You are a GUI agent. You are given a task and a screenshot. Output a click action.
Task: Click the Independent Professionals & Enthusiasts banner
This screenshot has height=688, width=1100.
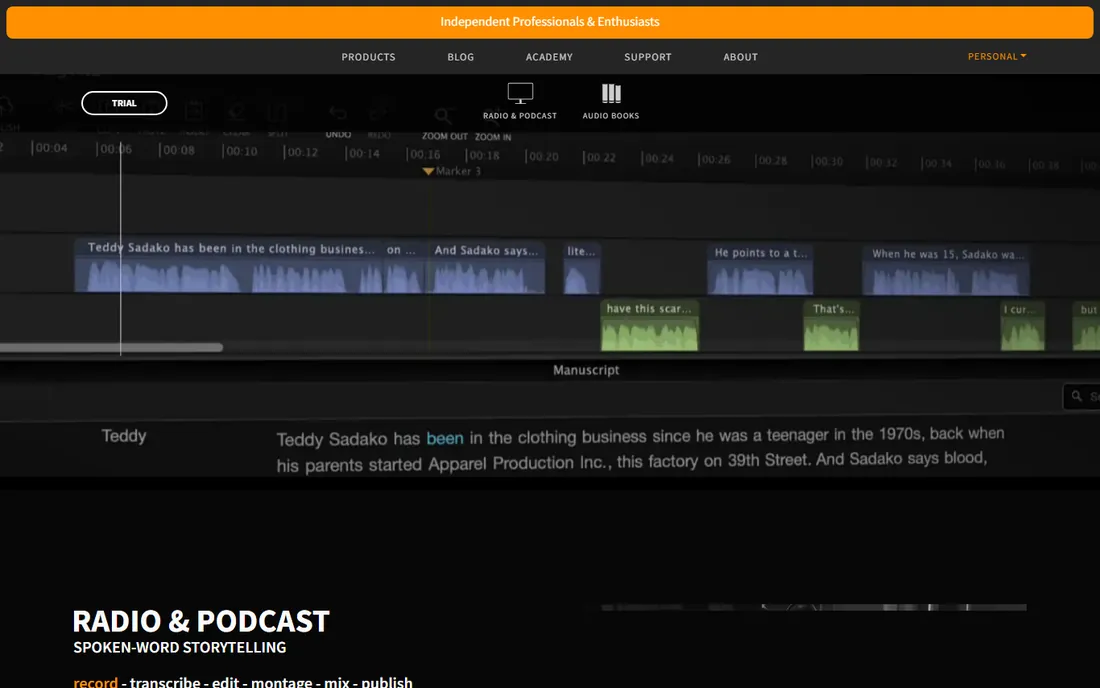click(550, 22)
